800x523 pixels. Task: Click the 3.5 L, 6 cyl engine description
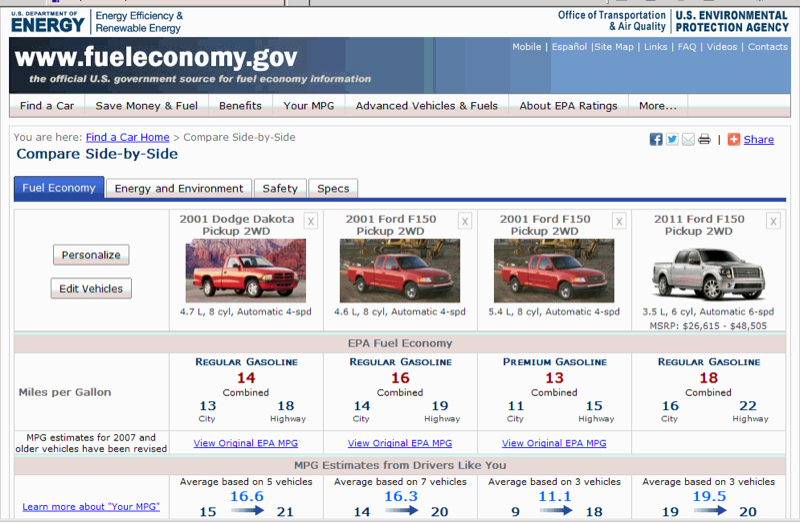[x=708, y=312]
